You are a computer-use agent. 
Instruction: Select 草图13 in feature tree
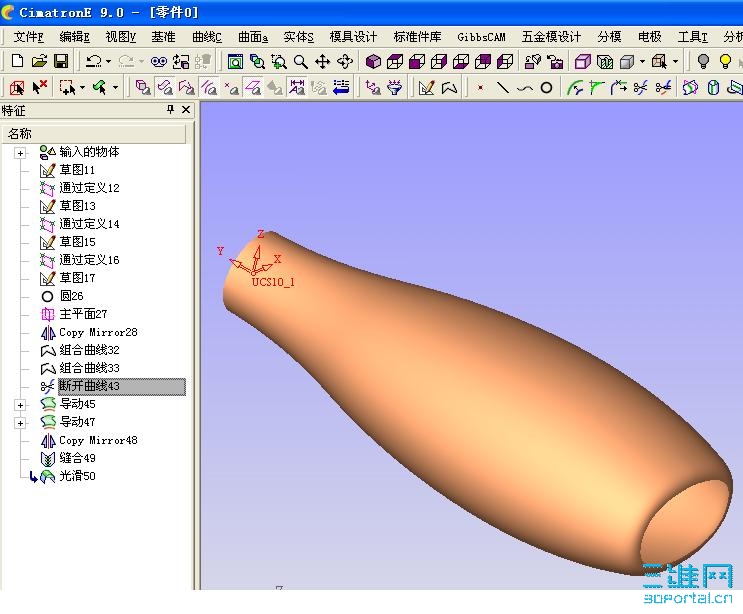[x=77, y=206]
